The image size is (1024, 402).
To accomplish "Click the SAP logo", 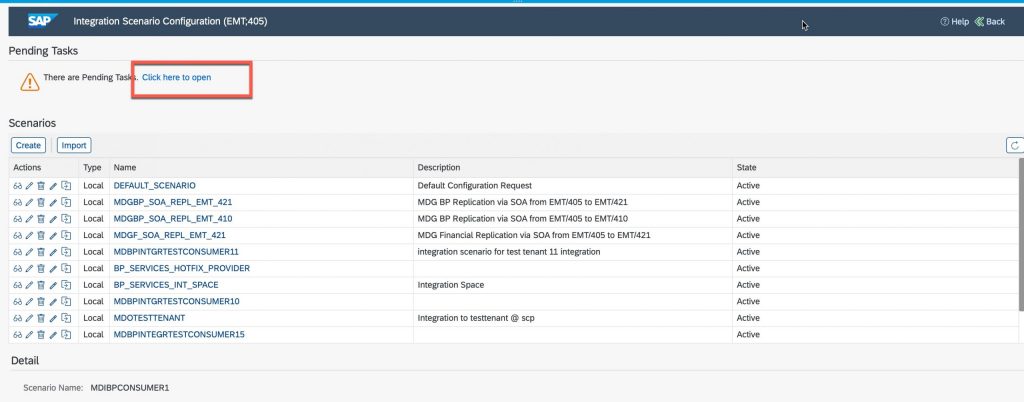I will tap(43, 22).
